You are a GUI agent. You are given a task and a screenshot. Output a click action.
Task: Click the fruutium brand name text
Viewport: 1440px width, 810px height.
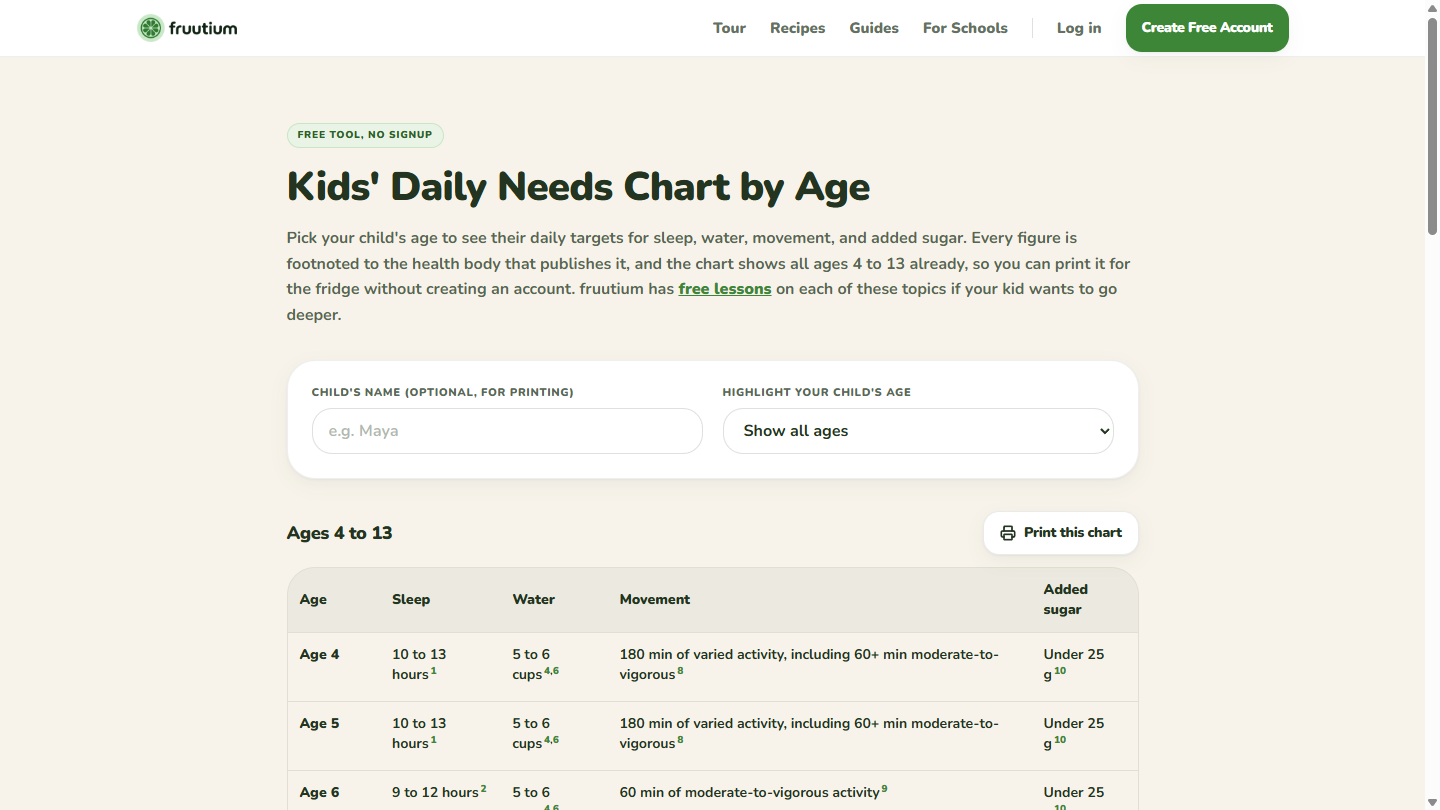[x=204, y=28]
